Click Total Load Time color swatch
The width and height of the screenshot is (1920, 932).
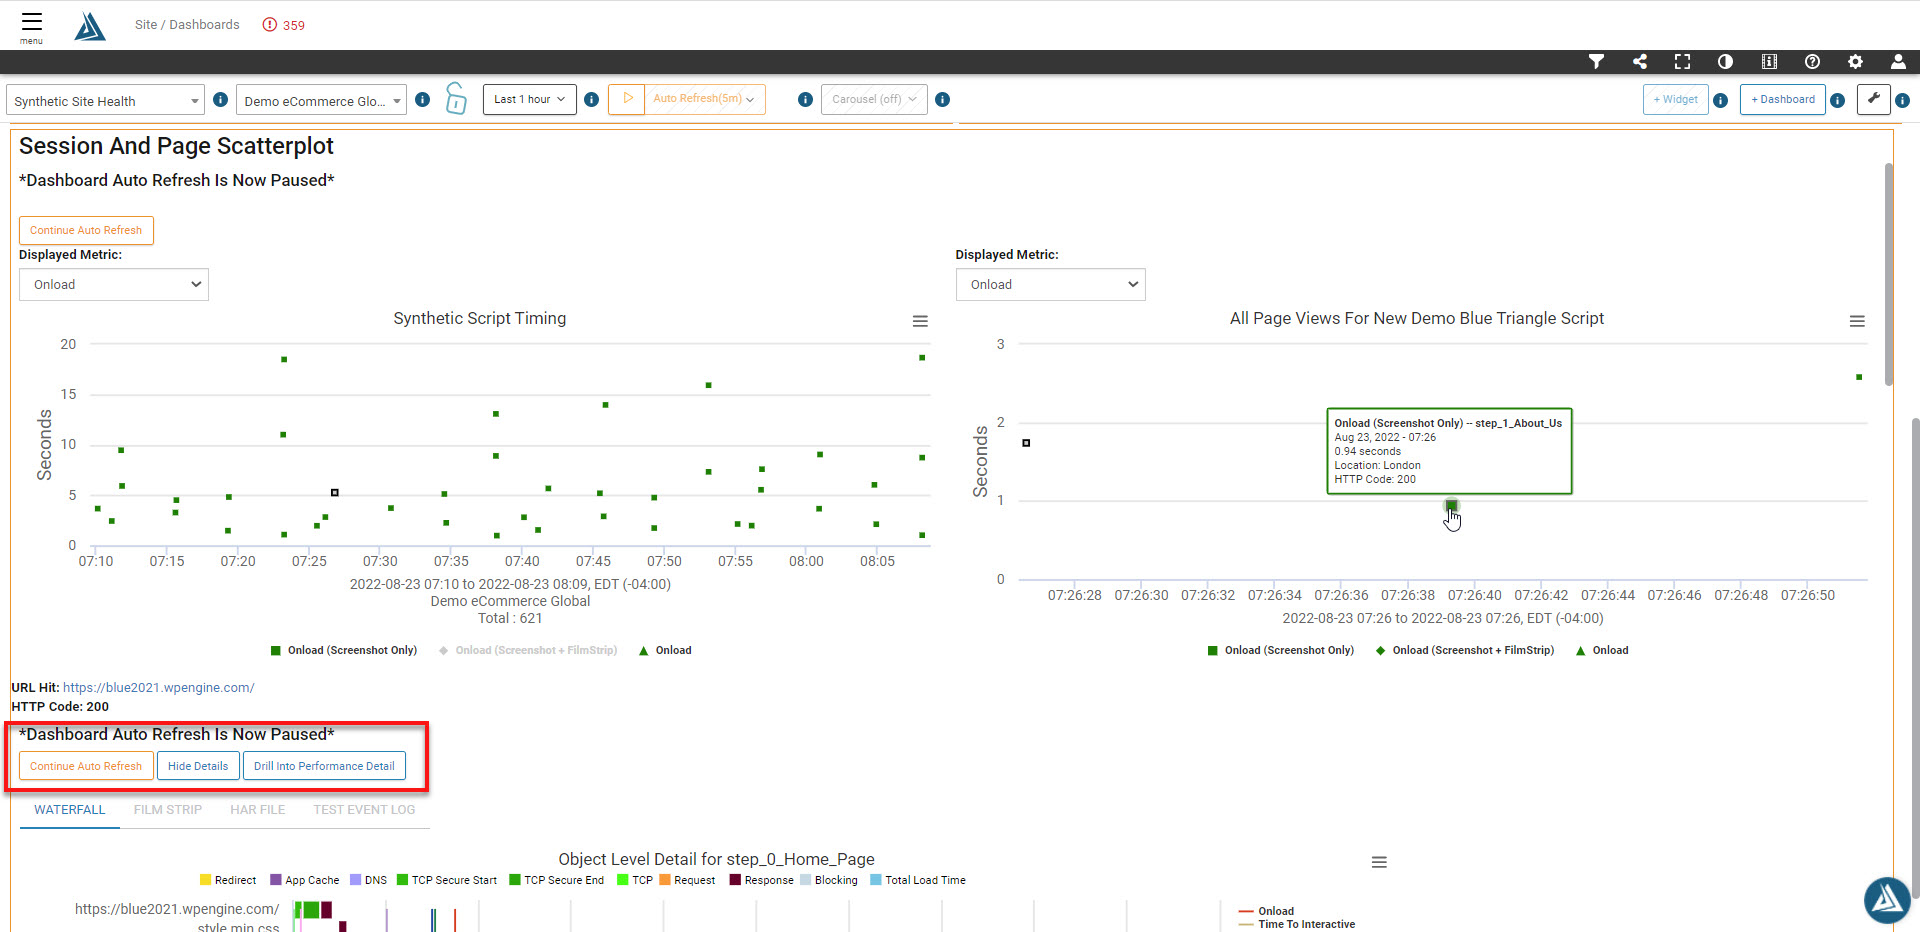click(876, 880)
